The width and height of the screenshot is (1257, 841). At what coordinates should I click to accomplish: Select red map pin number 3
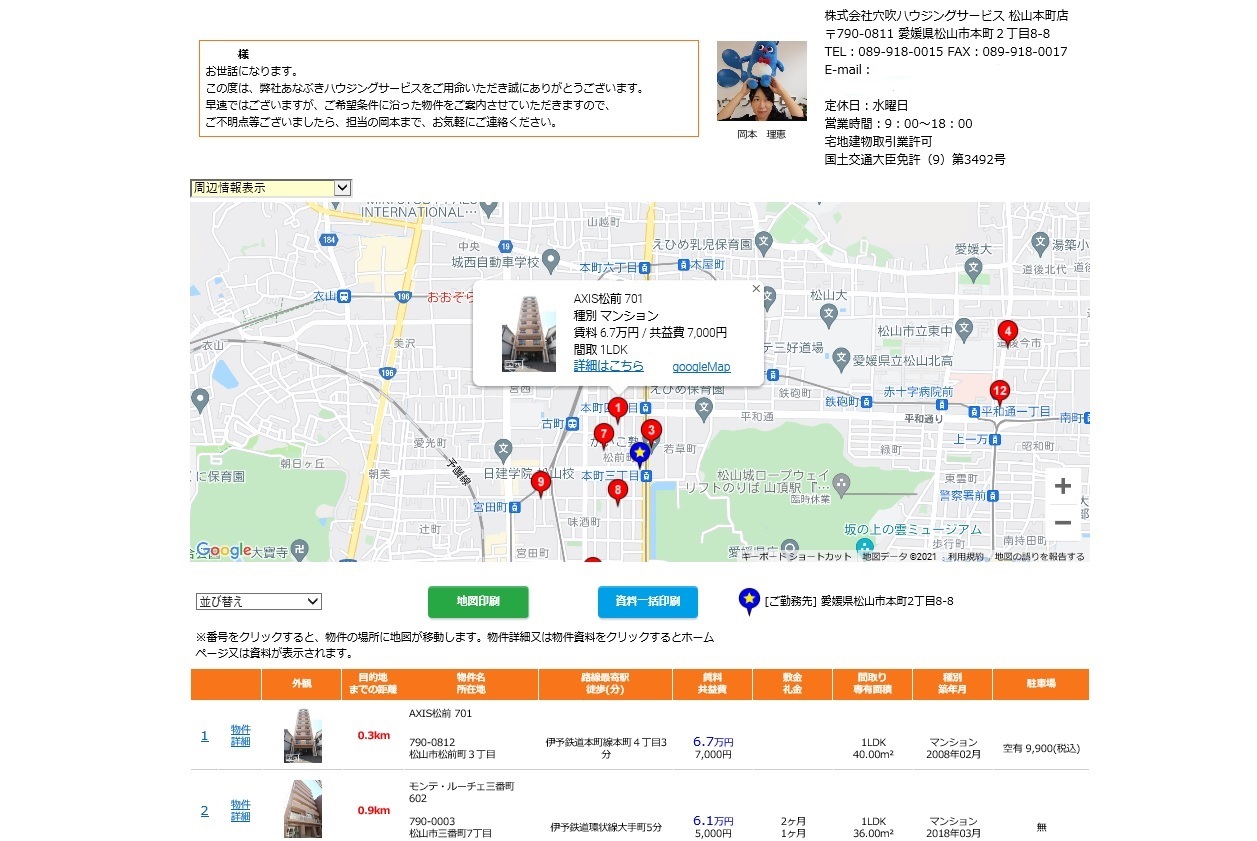tap(651, 431)
